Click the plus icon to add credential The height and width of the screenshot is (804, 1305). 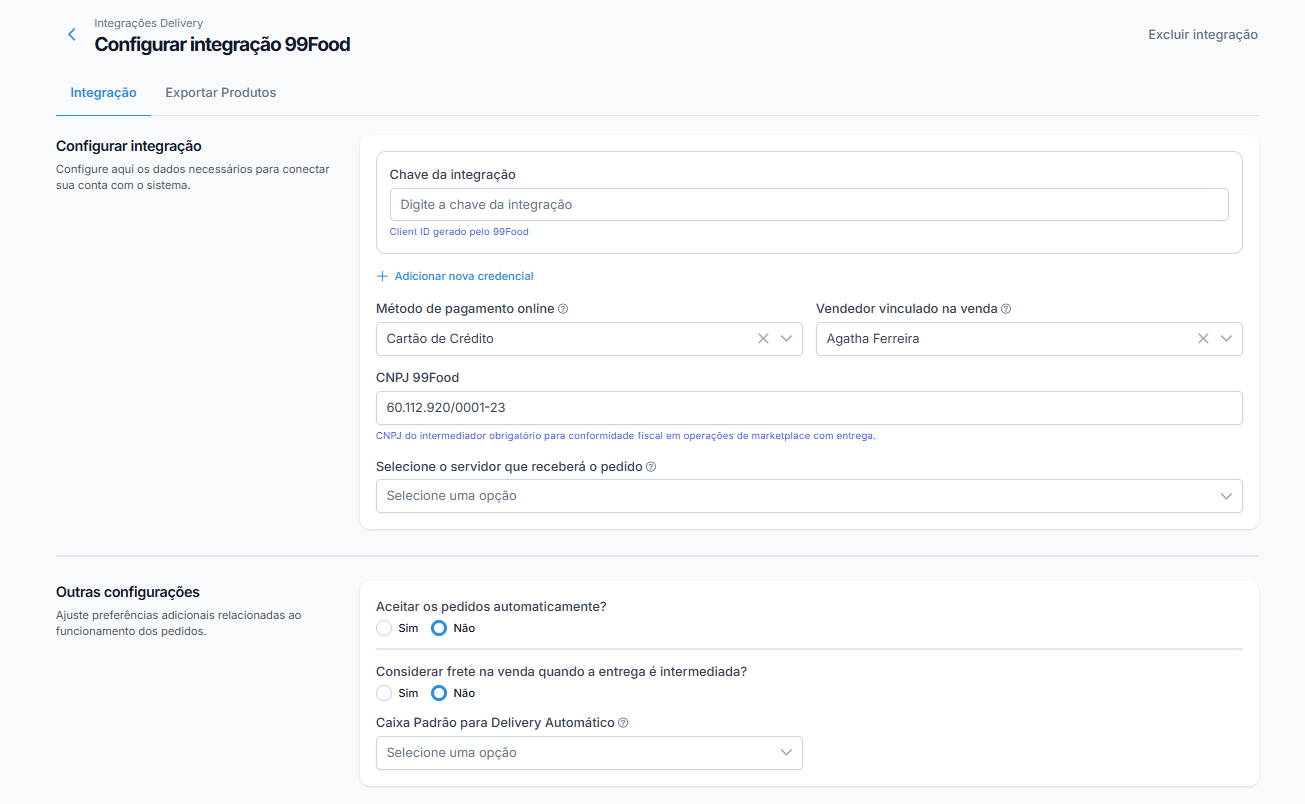point(382,276)
